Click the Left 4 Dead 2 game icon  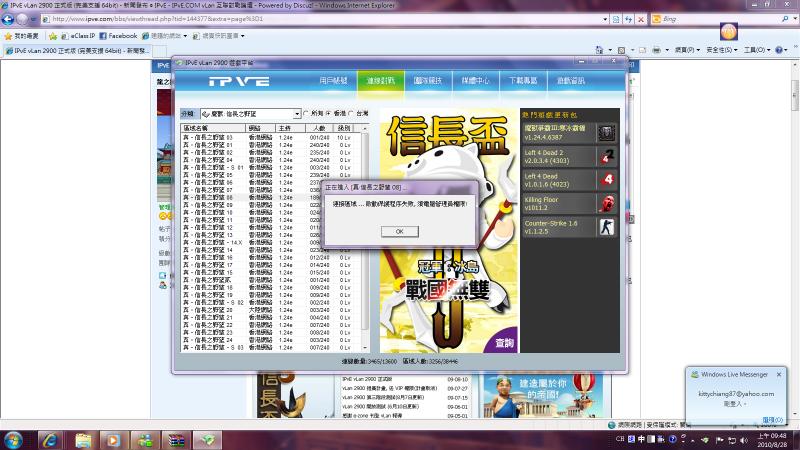pos(607,156)
